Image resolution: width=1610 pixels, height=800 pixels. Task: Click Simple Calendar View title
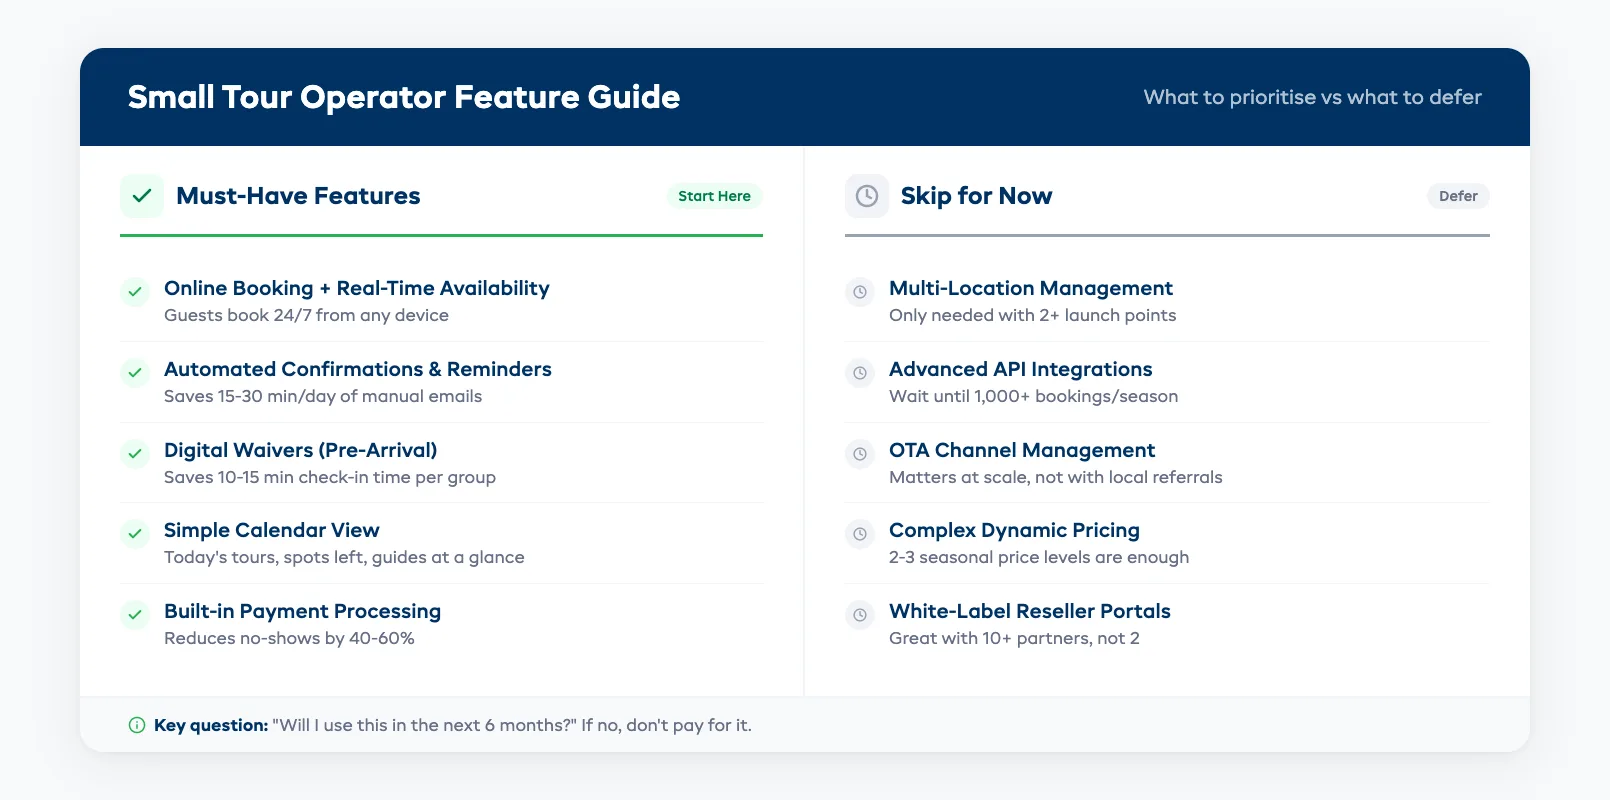coord(272,530)
